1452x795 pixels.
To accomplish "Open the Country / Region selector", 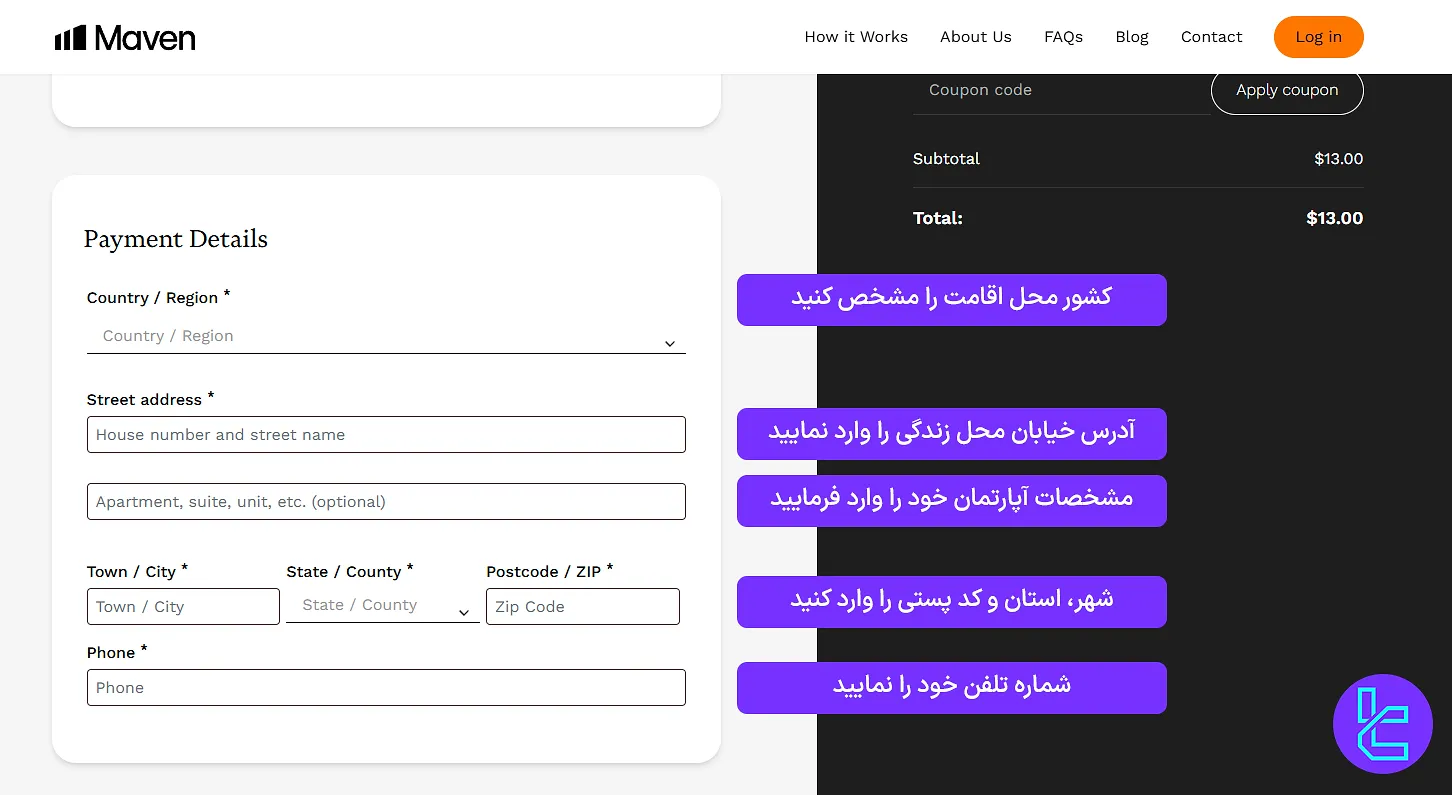I will pyautogui.click(x=386, y=336).
